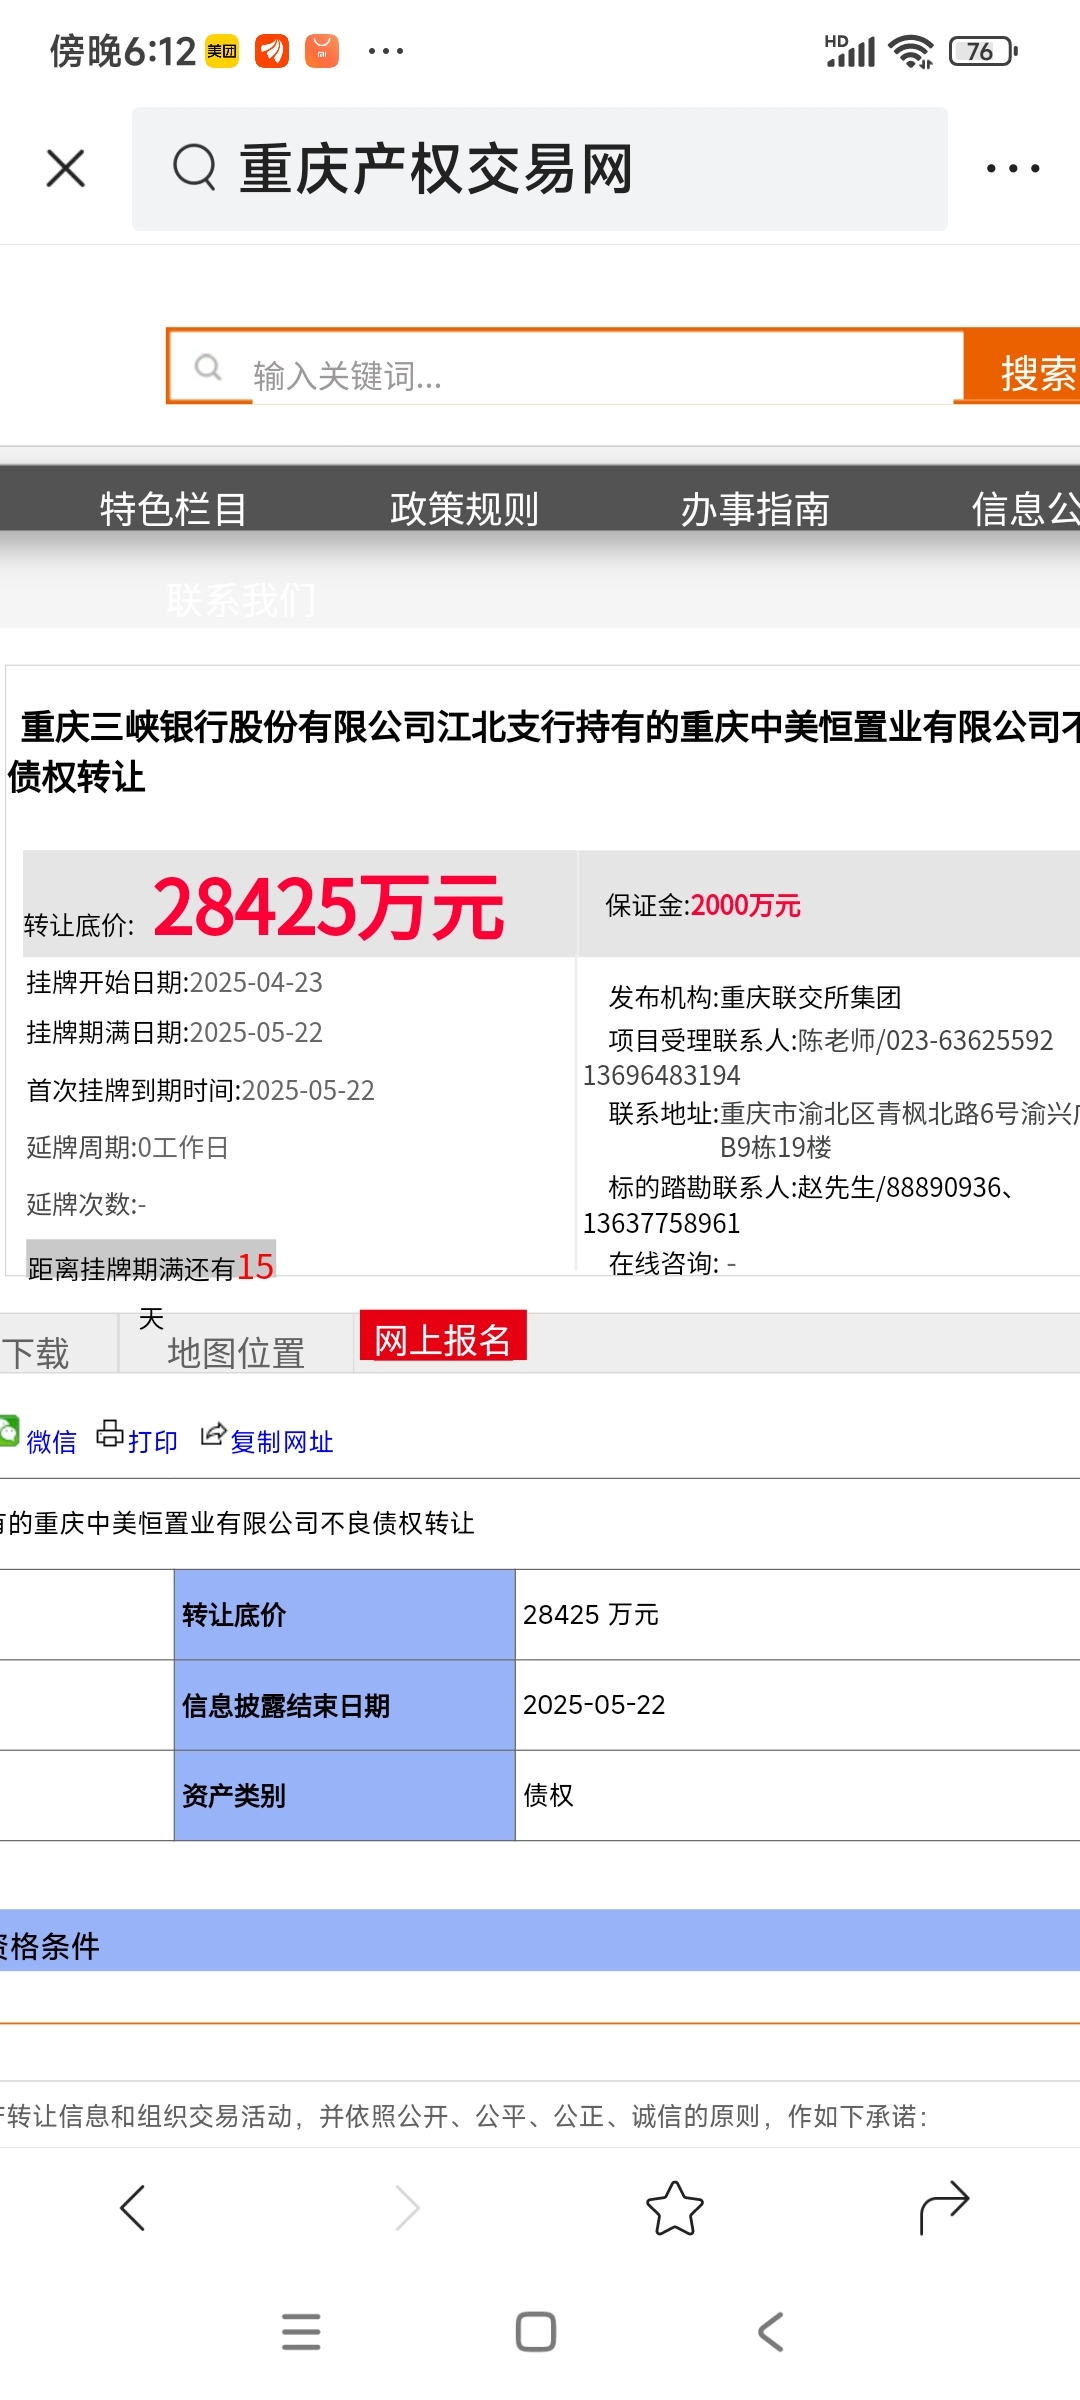Open the 政策规则 menu
Viewport: 1080px width, 2400px height.
[465, 509]
